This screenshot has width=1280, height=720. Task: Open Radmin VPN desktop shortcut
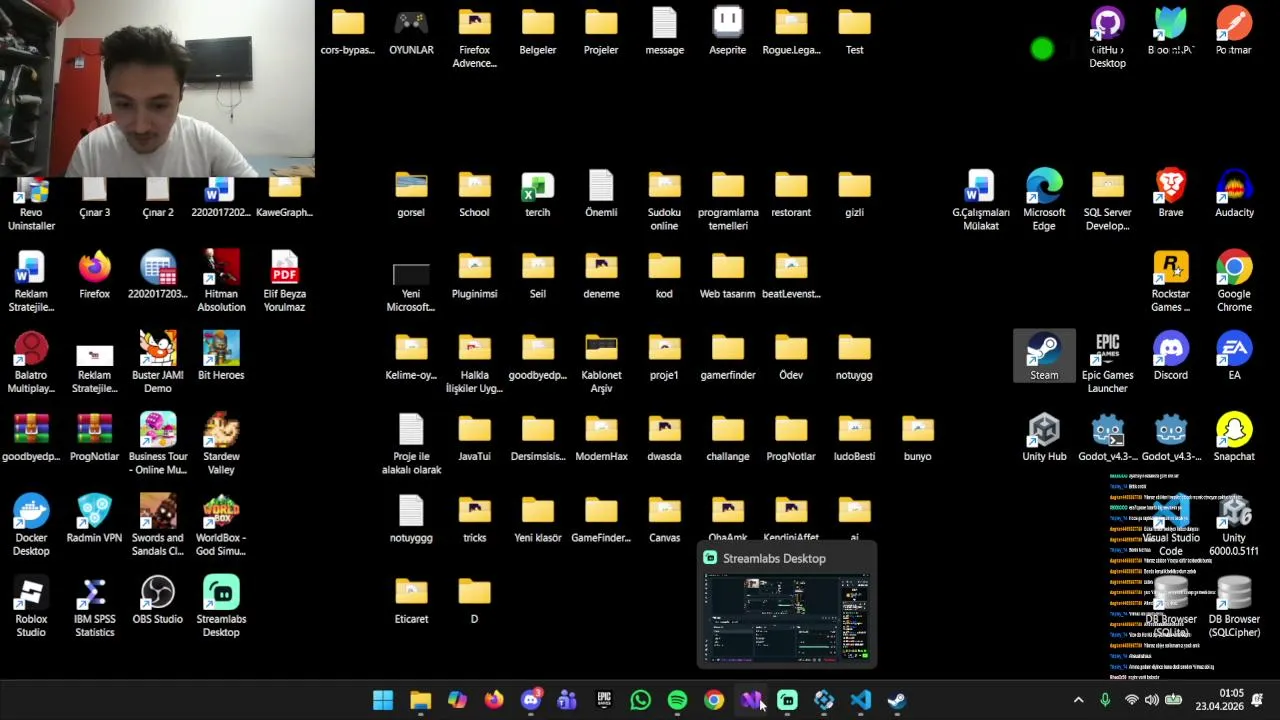tap(94, 518)
